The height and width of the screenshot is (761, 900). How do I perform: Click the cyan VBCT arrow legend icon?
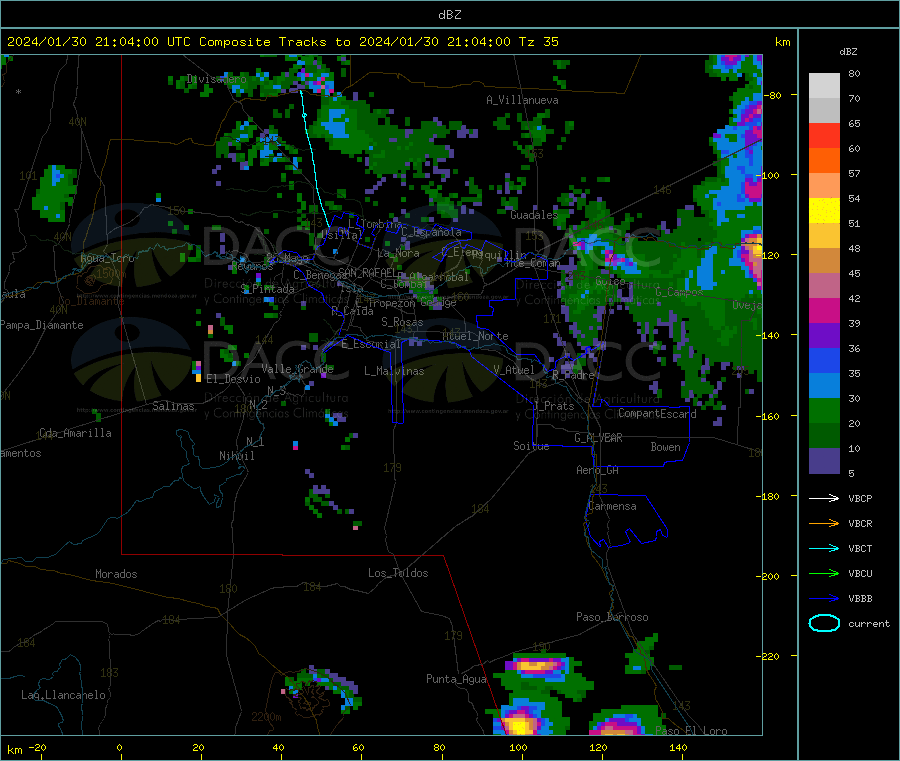(x=824, y=549)
